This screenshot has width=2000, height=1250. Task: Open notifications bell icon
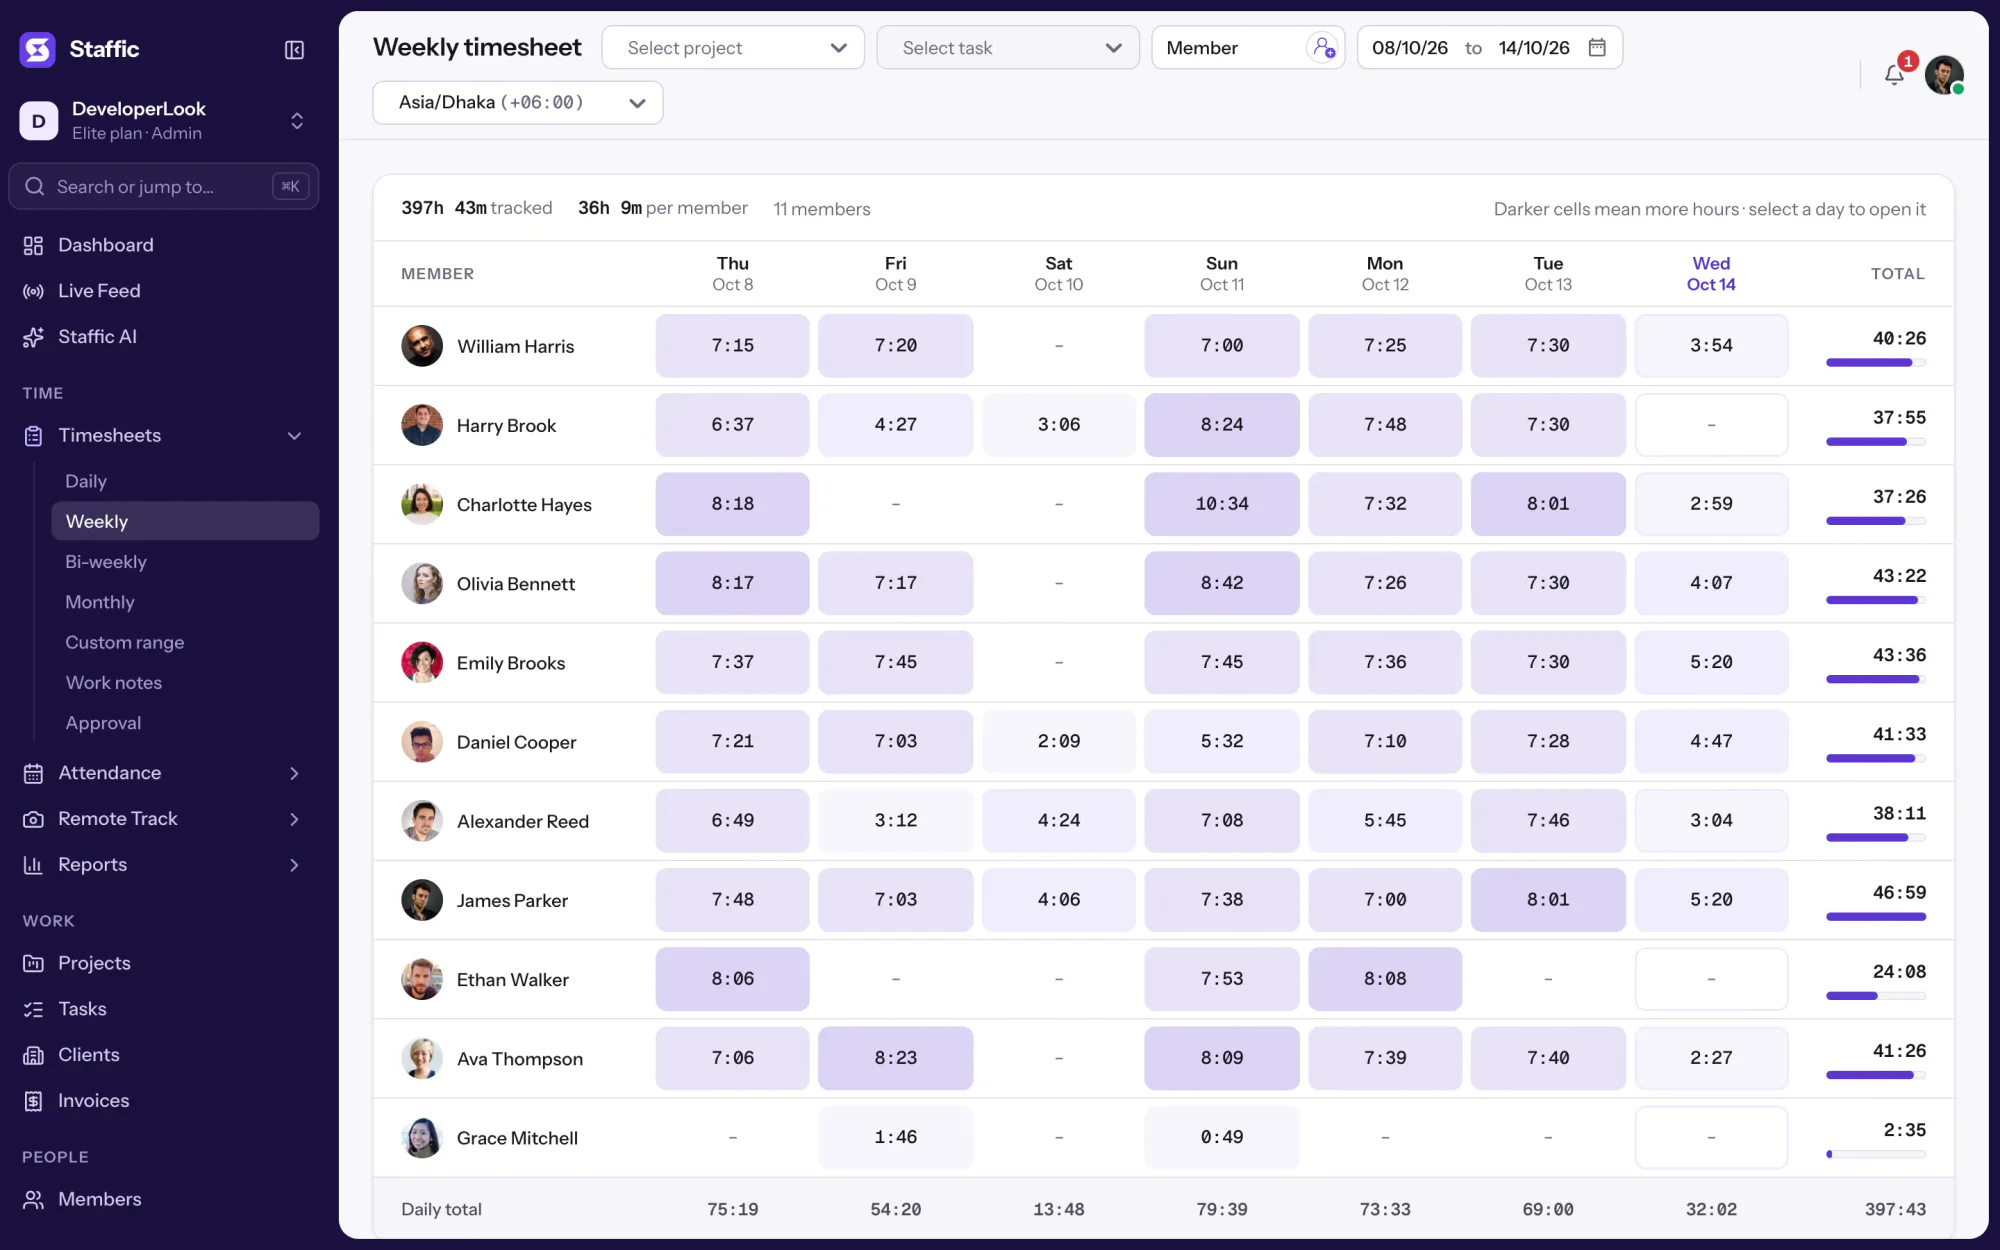coord(1894,75)
